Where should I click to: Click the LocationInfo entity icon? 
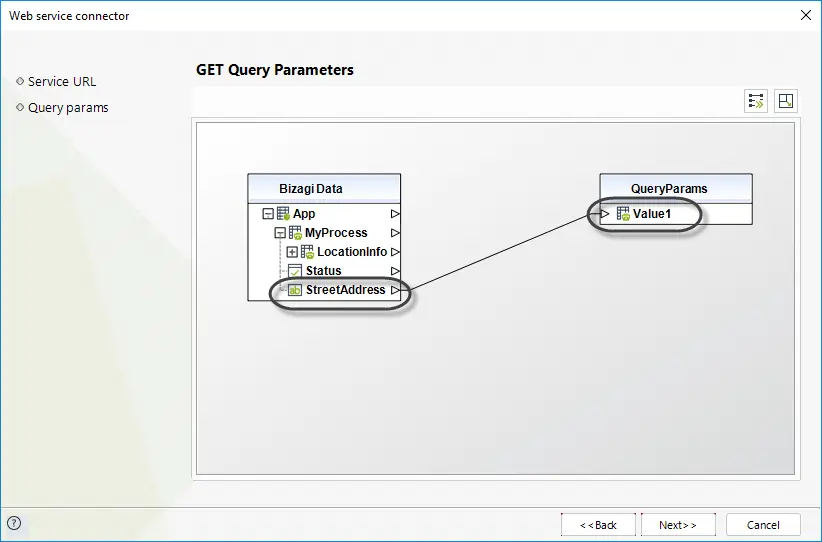pos(307,252)
